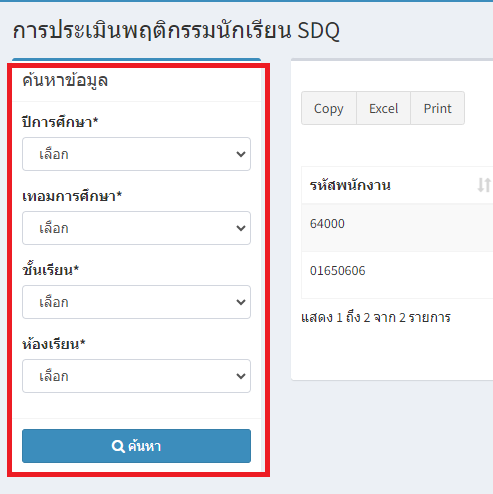
Task: Open the ชั้นเรียน dropdown
Action: (x=136, y=302)
